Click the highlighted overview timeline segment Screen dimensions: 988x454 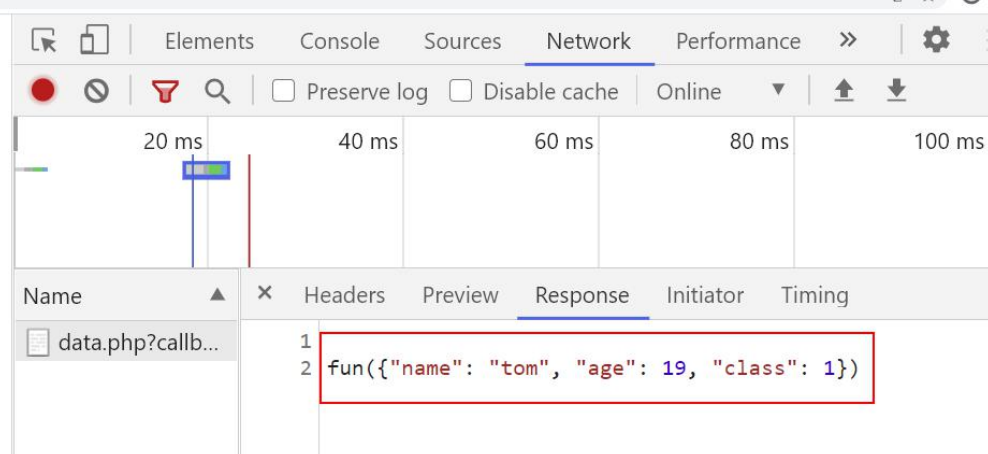[206, 170]
